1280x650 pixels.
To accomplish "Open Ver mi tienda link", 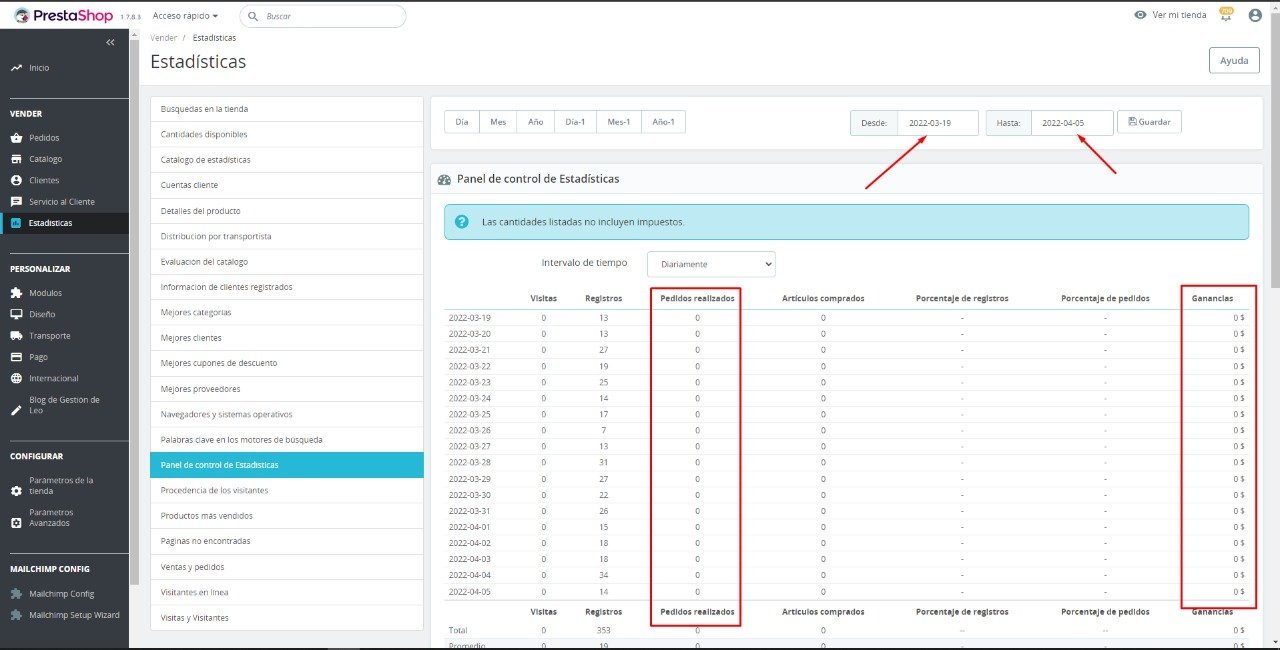I will click(x=1179, y=15).
